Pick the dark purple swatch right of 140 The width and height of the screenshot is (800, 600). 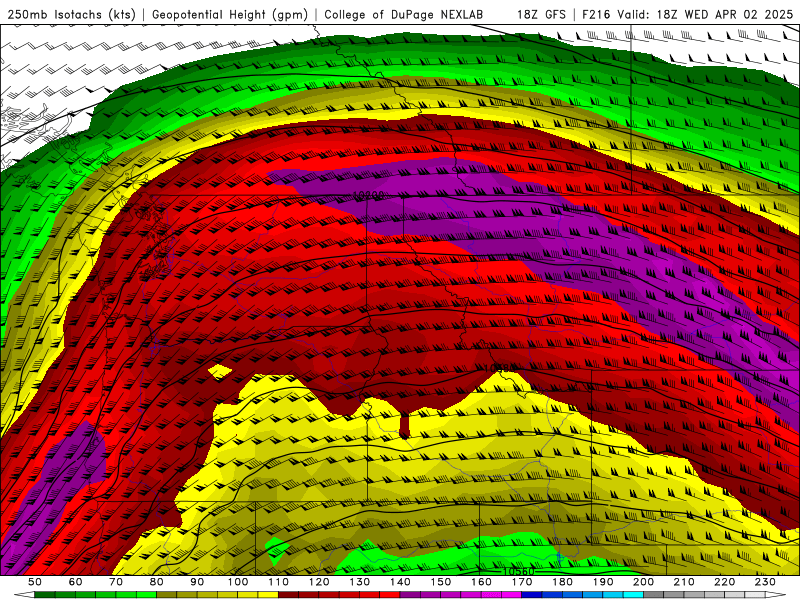(410, 595)
